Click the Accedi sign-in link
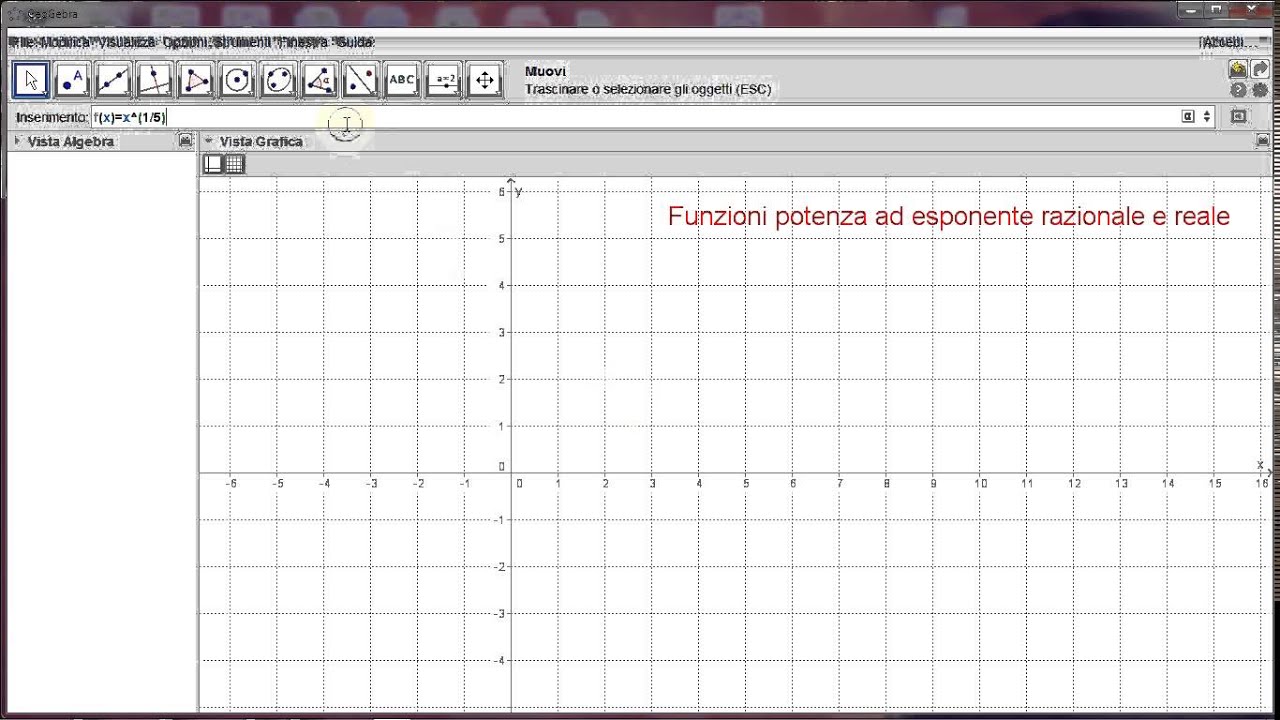Screen dimensions: 1280x720 pos(1225,42)
